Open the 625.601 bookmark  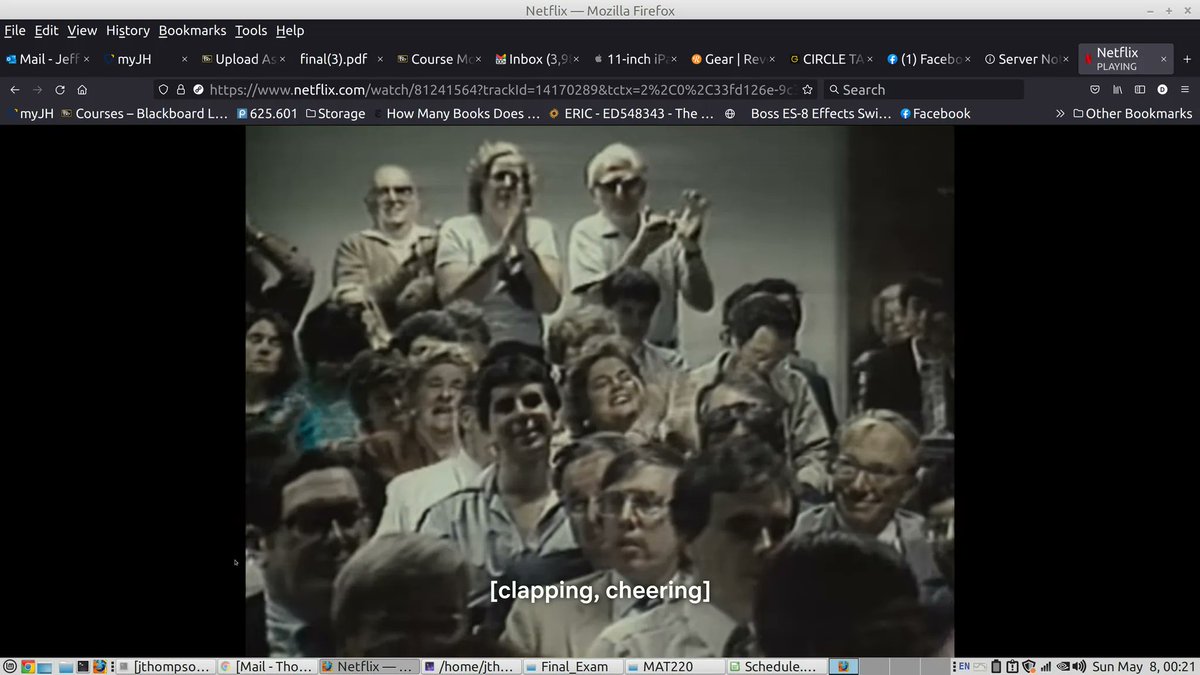(x=267, y=113)
